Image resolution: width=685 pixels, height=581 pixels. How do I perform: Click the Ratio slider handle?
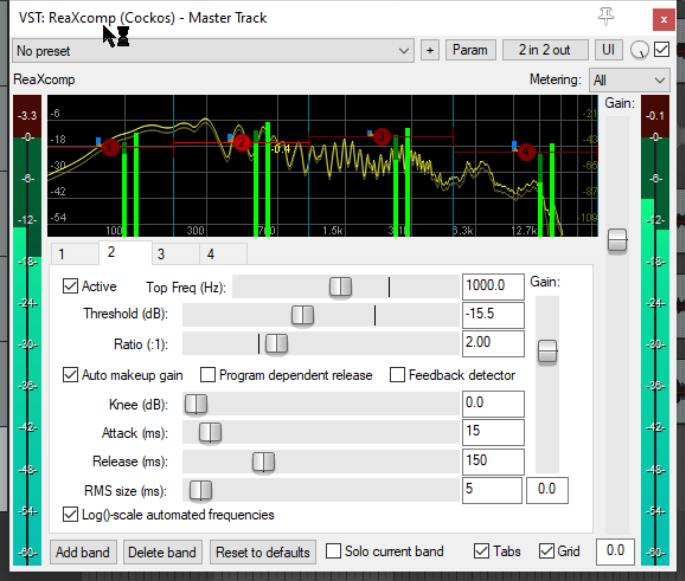click(x=277, y=344)
